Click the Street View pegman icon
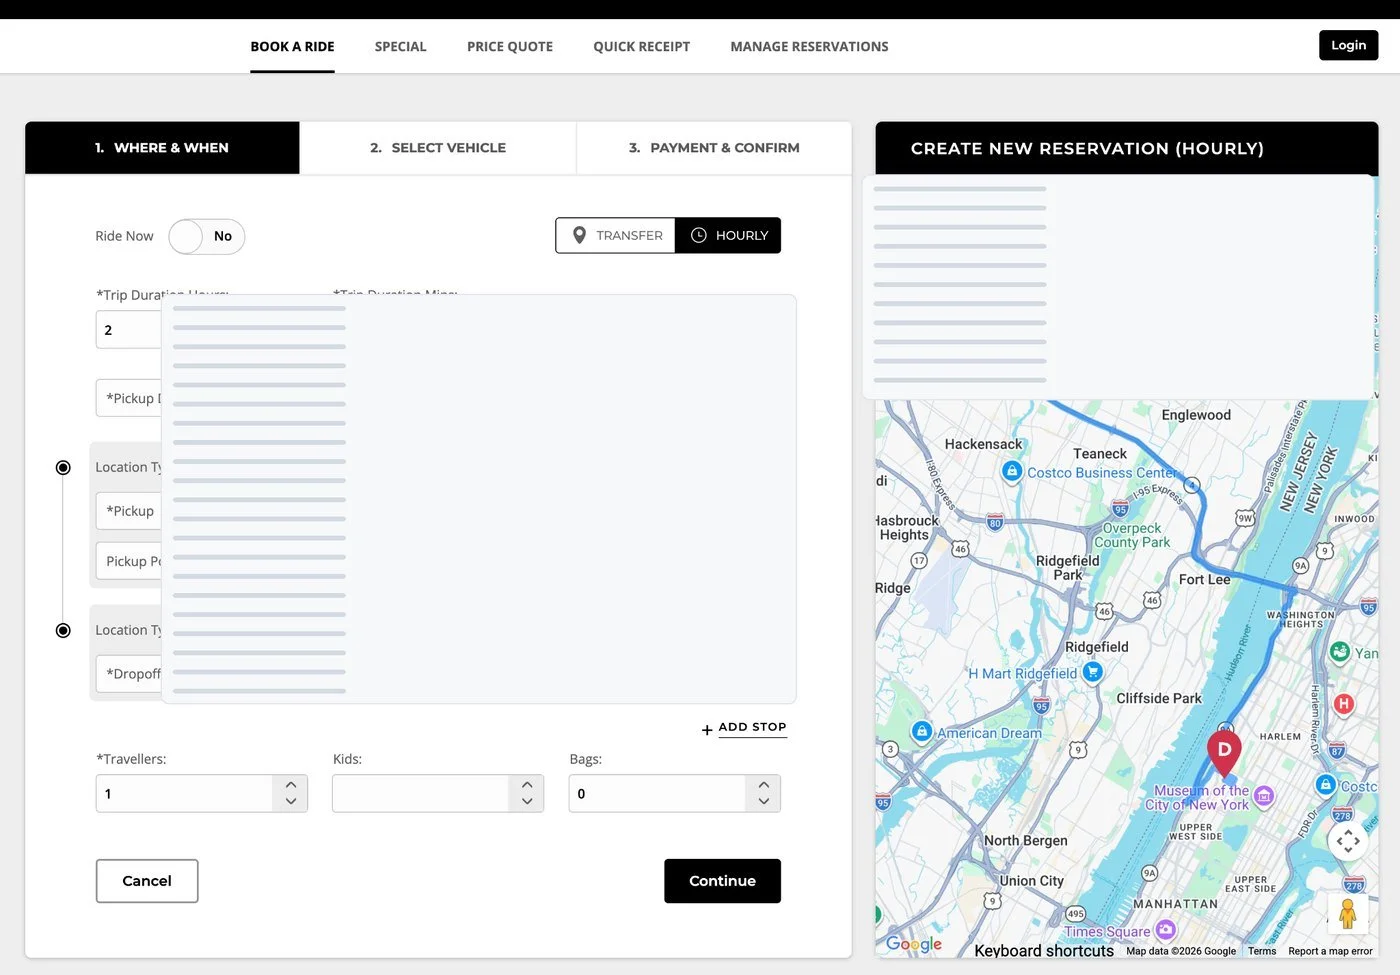 coord(1348,912)
